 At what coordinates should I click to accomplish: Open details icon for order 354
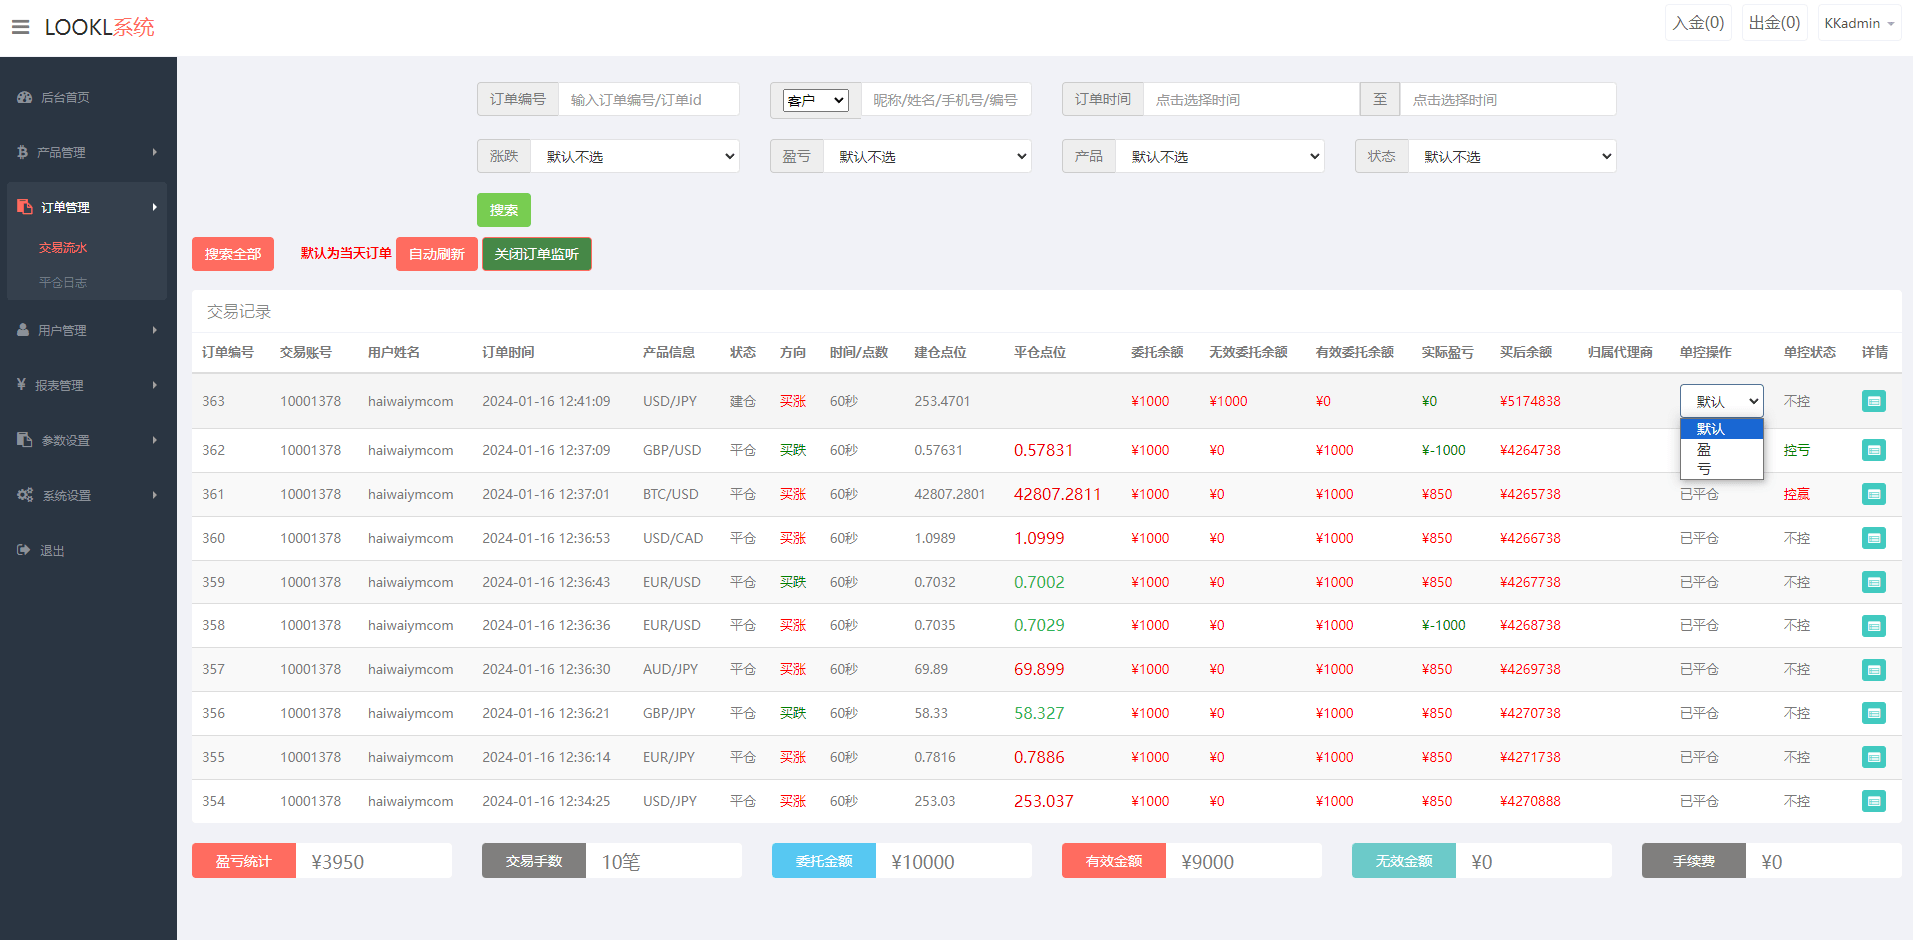(1873, 801)
